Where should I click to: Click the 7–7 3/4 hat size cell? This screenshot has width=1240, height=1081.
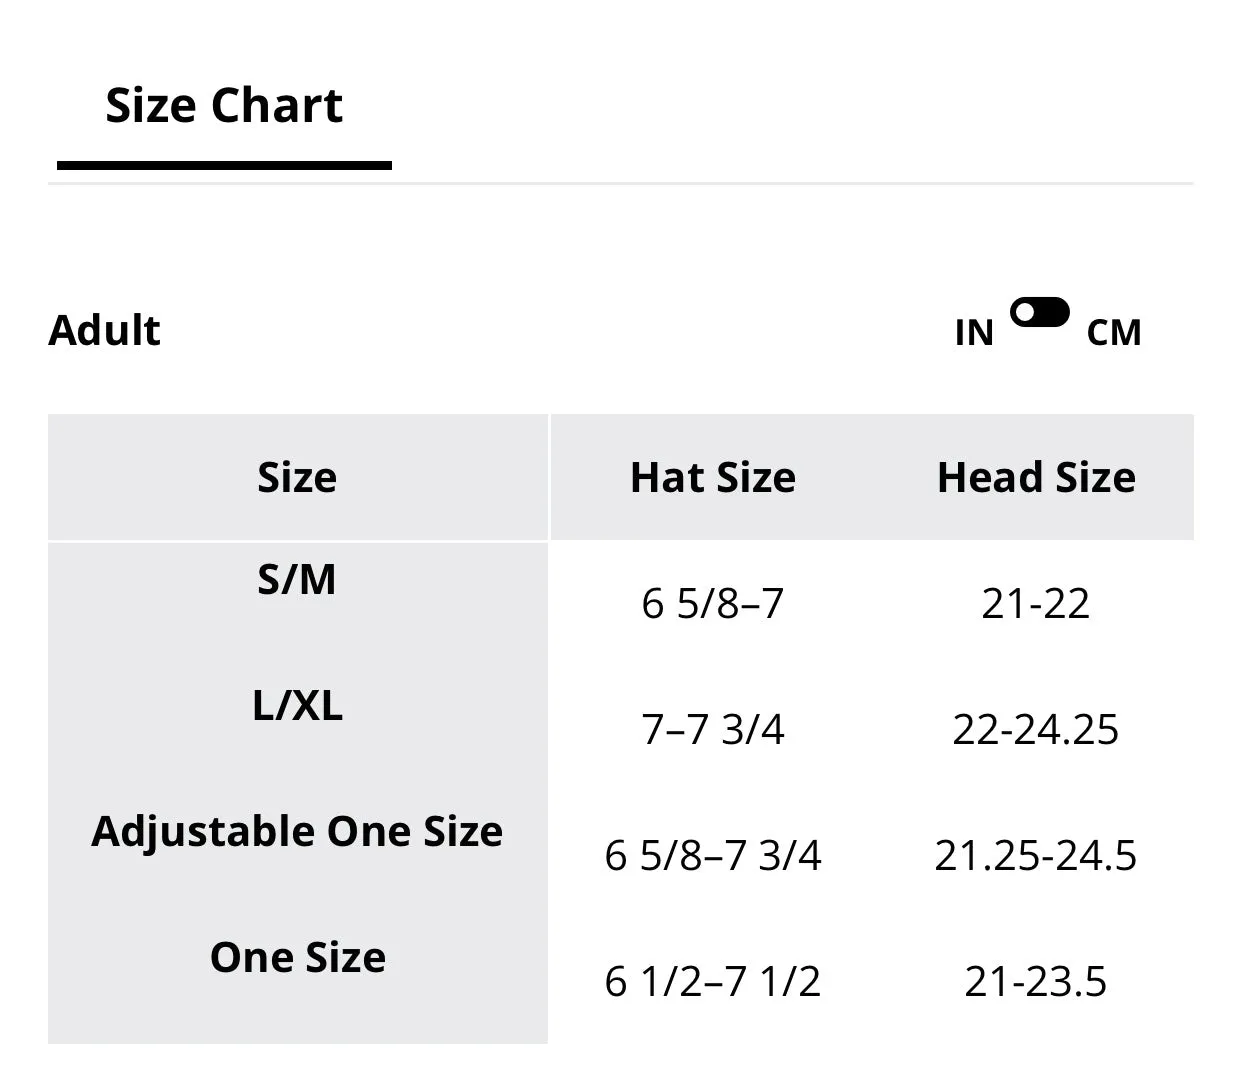point(713,729)
